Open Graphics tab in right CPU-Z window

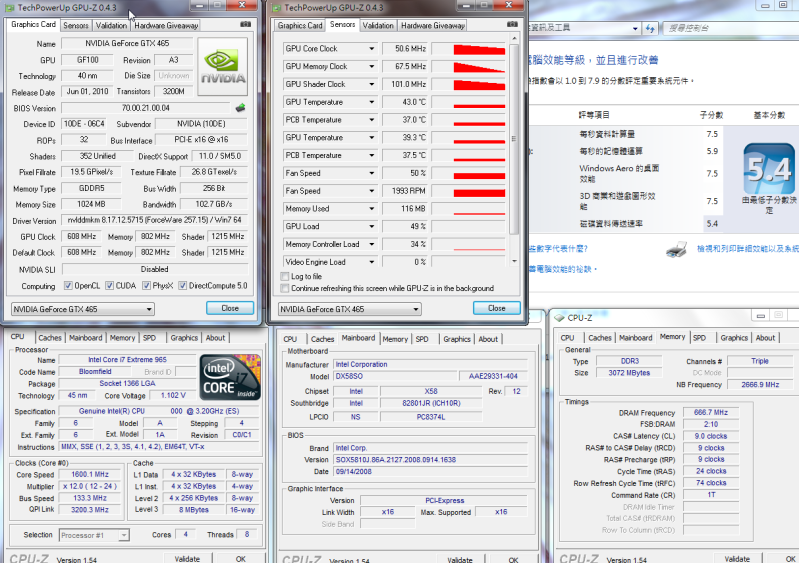734,338
